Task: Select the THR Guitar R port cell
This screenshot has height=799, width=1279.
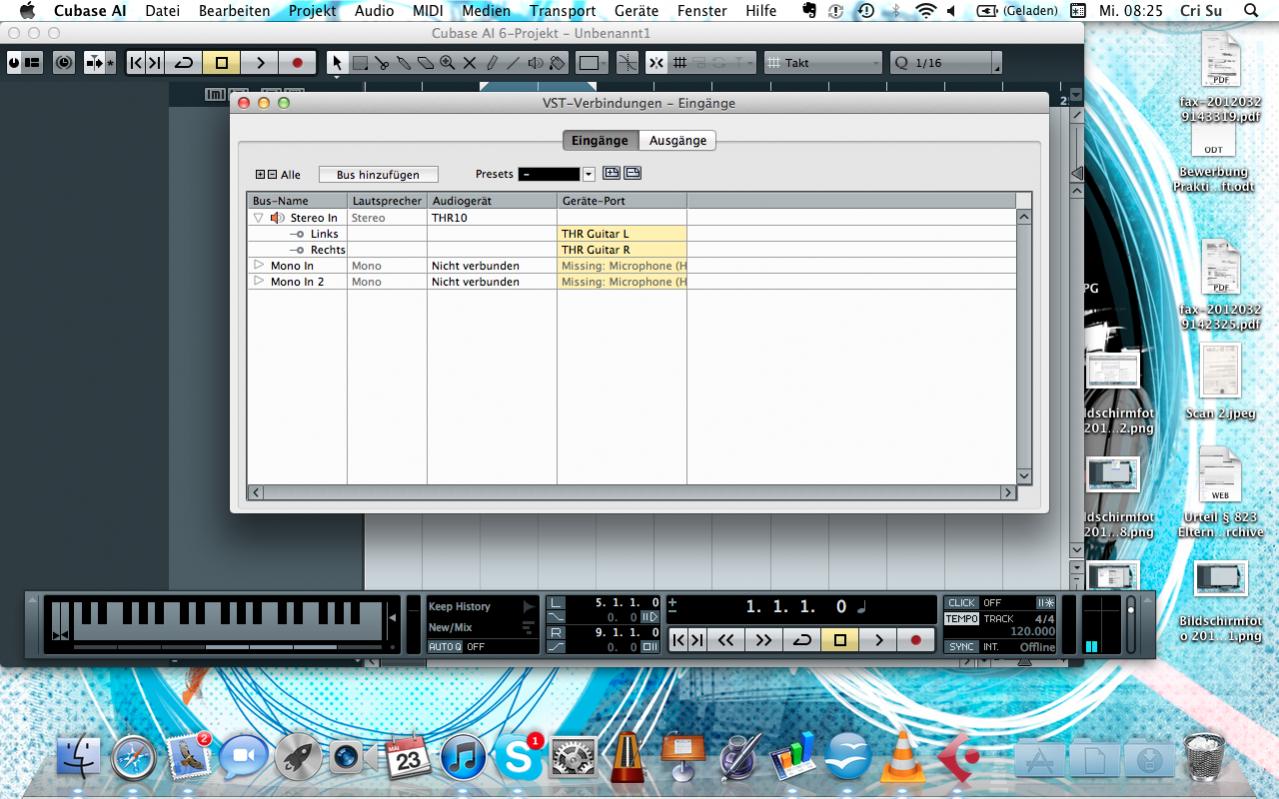Action: coord(622,249)
